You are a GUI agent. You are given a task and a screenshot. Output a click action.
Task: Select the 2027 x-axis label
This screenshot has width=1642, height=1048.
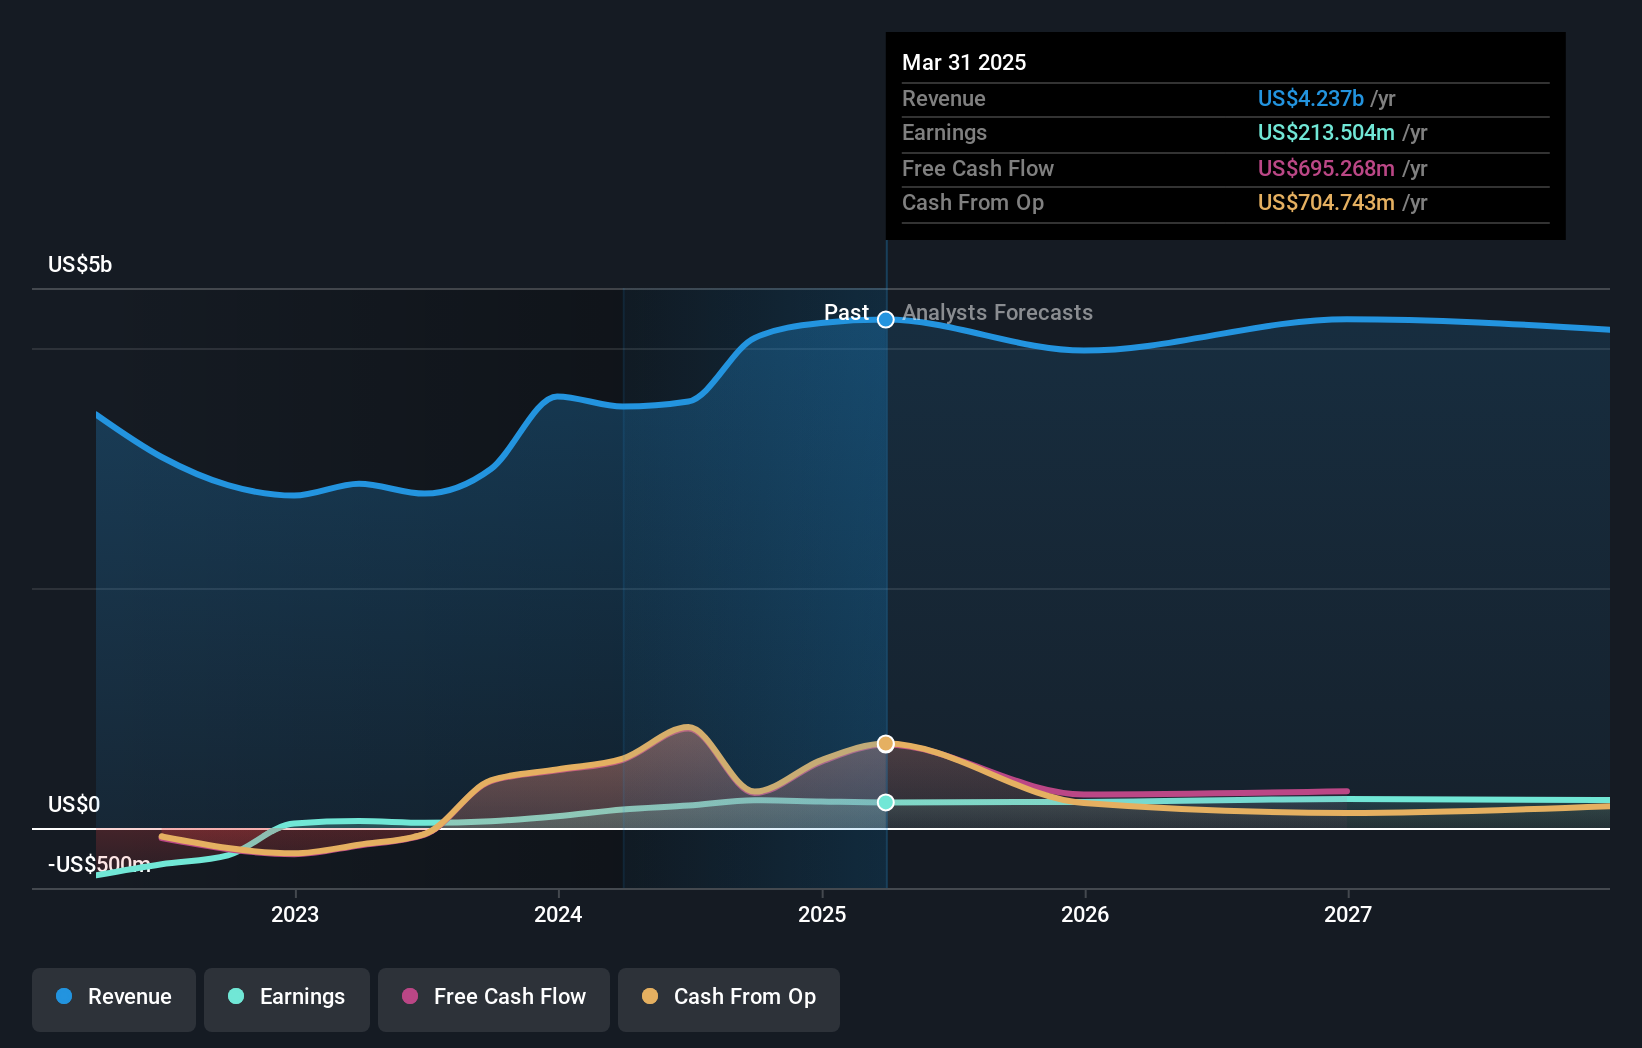pos(1348,915)
